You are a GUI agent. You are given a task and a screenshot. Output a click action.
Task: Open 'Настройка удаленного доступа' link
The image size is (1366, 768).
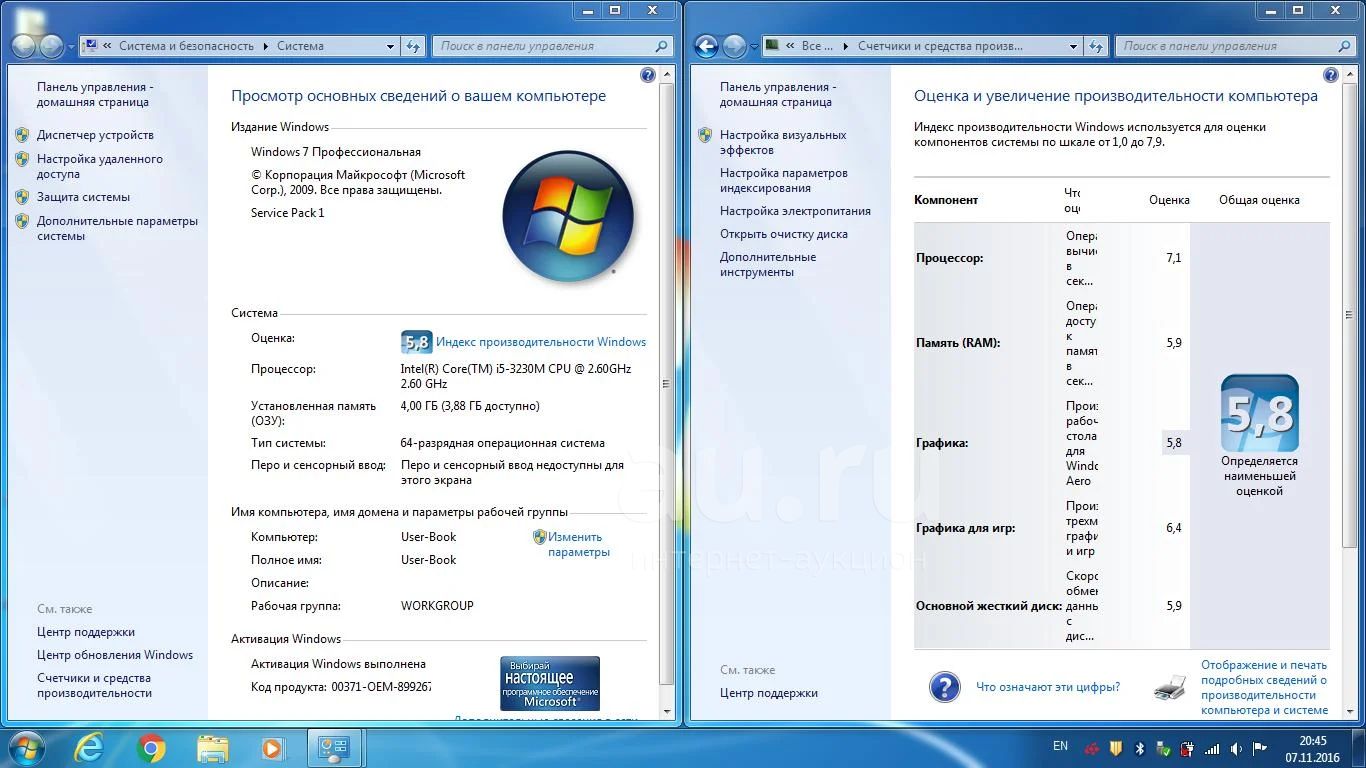pyautogui.click(x=100, y=166)
